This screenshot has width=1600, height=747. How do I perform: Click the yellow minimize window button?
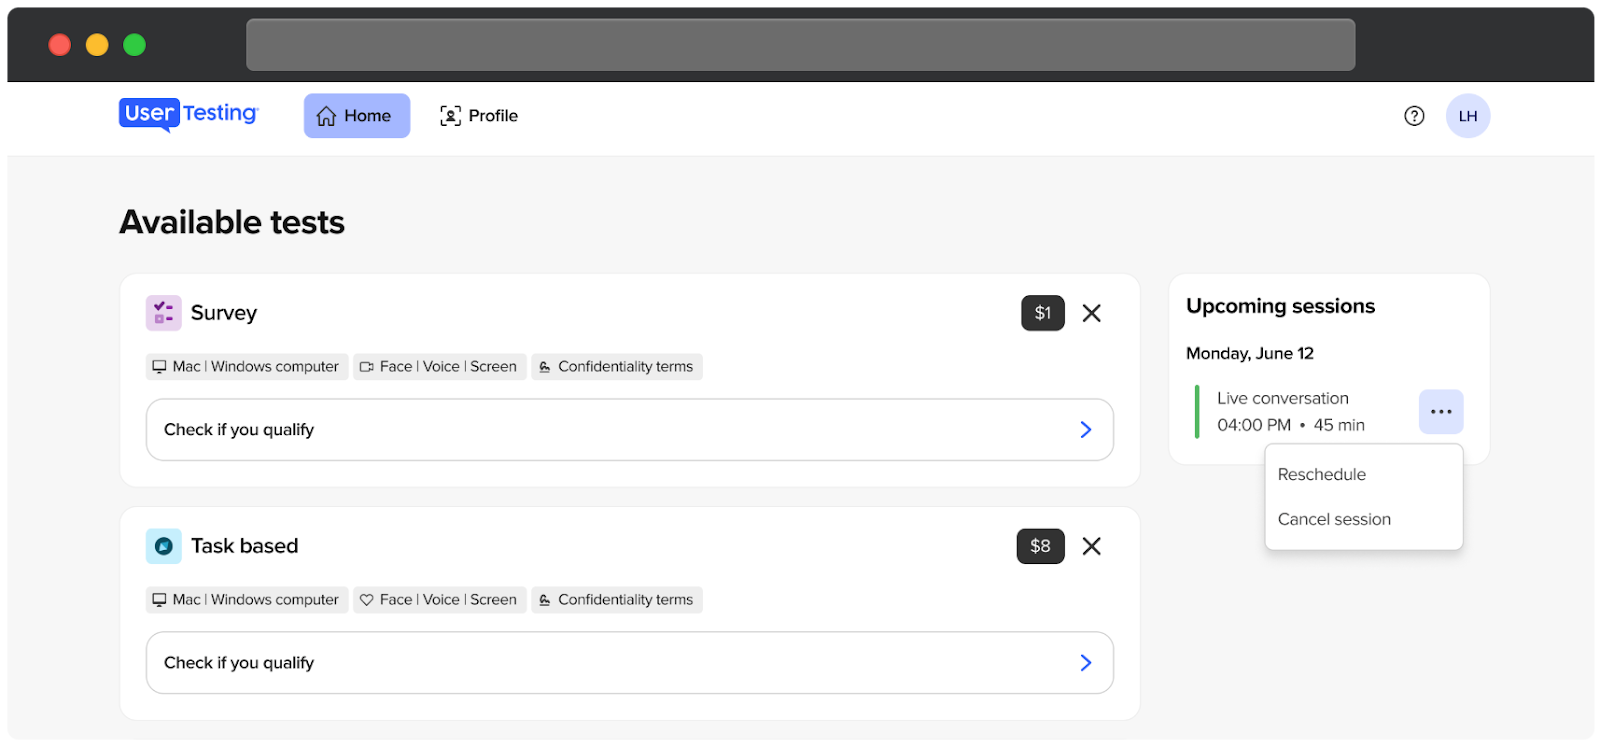click(97, 45)
